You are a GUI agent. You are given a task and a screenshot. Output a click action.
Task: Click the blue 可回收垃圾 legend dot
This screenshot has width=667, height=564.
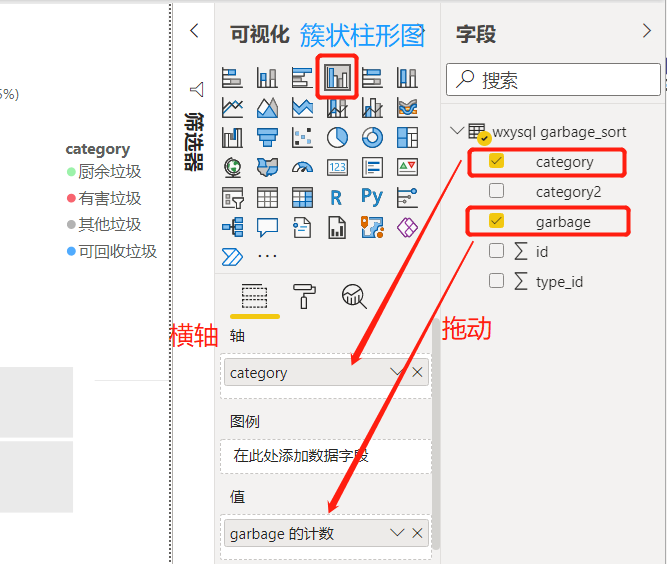click(x=71, y=251)
